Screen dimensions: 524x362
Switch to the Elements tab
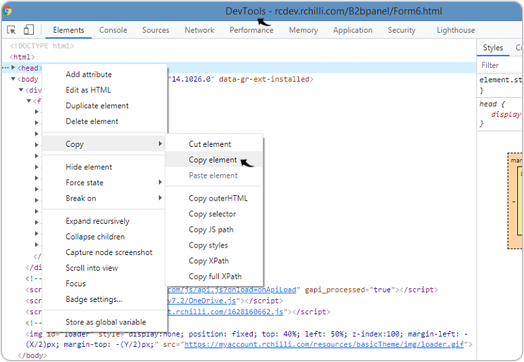click(69, 30)
